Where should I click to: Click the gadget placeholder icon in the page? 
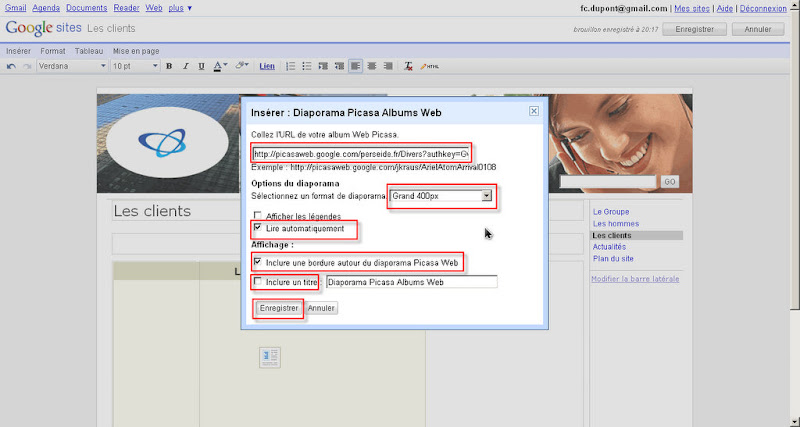(x=270, y=358)
